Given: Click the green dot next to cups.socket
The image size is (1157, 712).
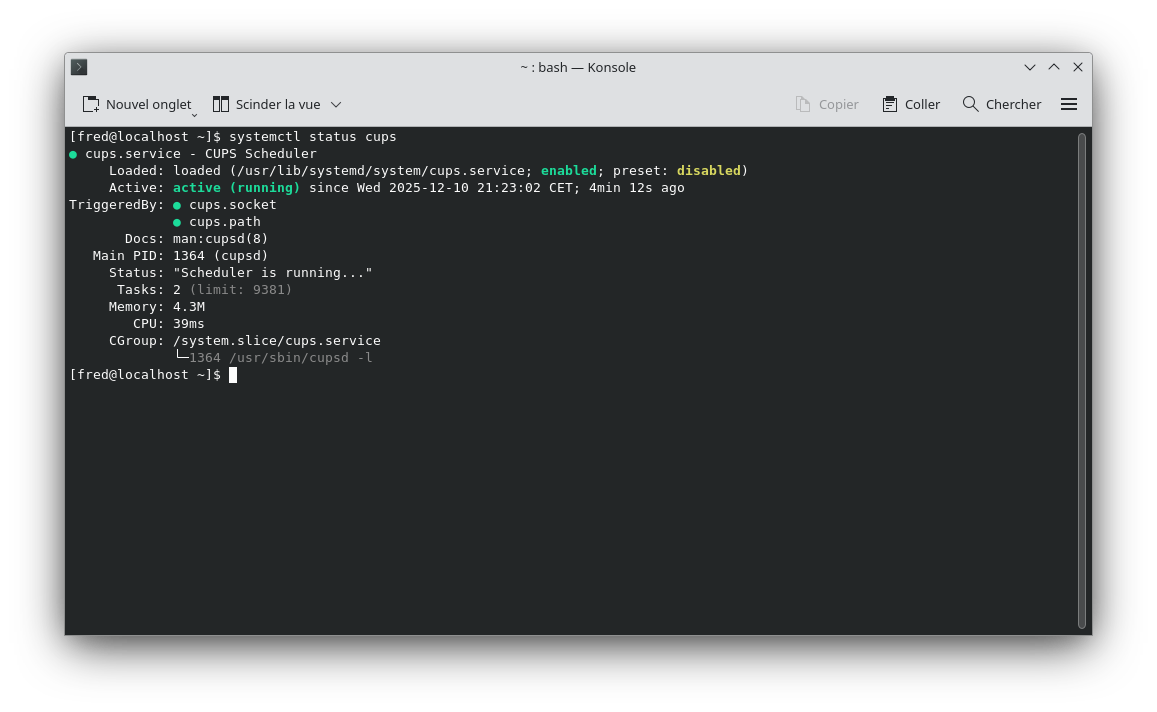Looking at the screenshot, I should click(x=176, y=204).
